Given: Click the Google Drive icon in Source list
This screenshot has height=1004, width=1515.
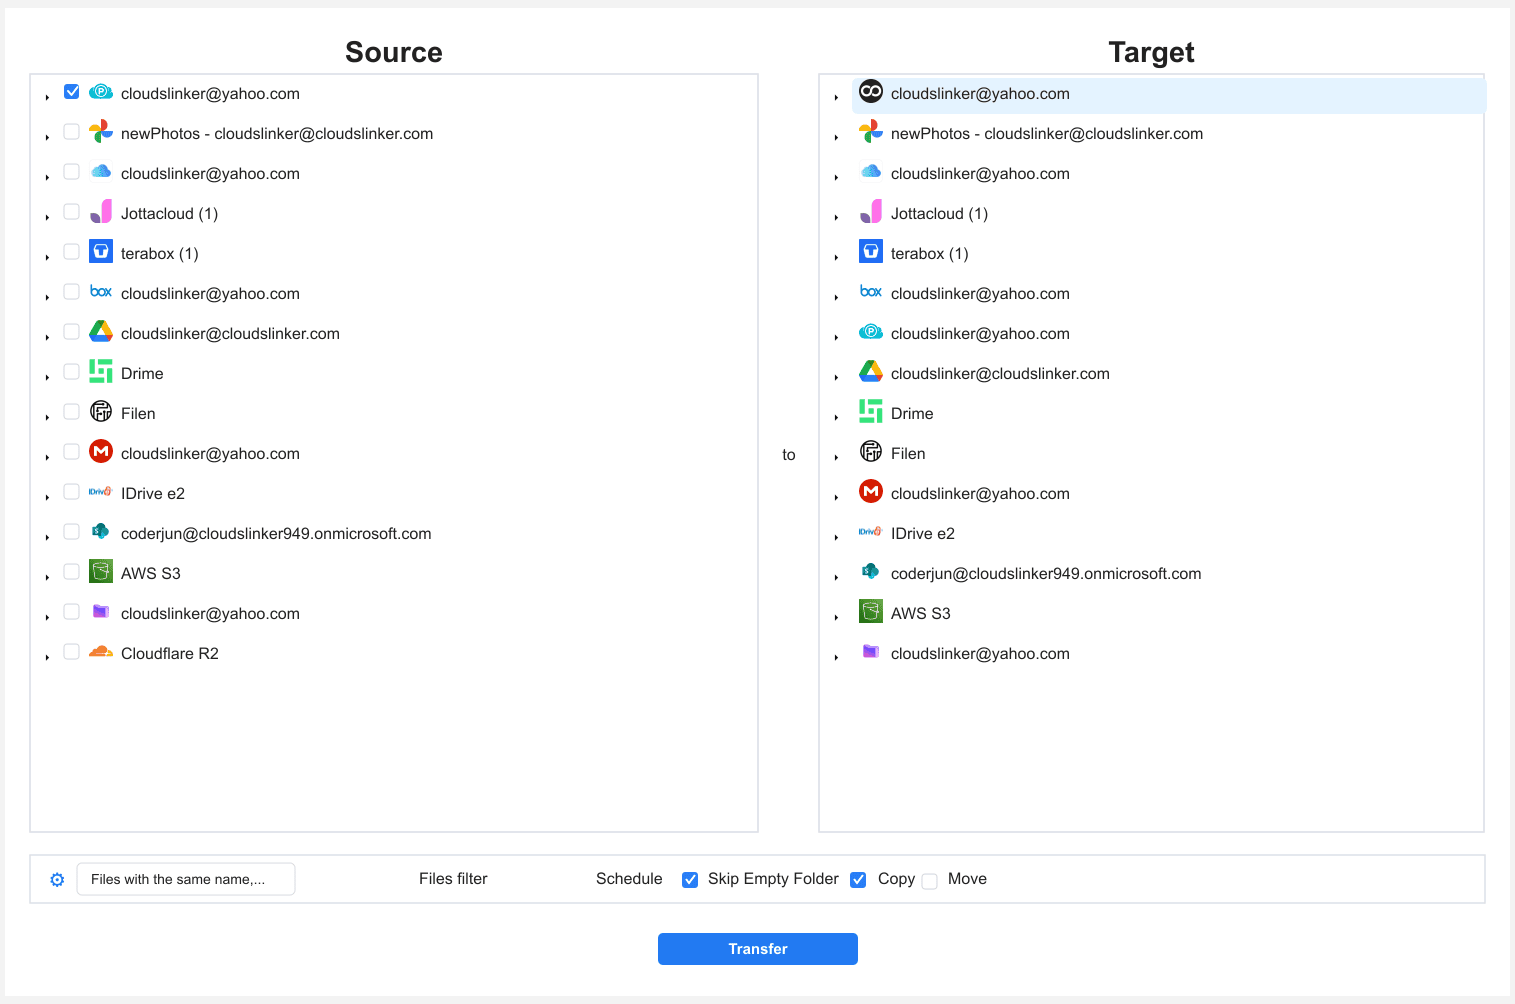Looking at the screenshot, I should (x=101, y=331).
